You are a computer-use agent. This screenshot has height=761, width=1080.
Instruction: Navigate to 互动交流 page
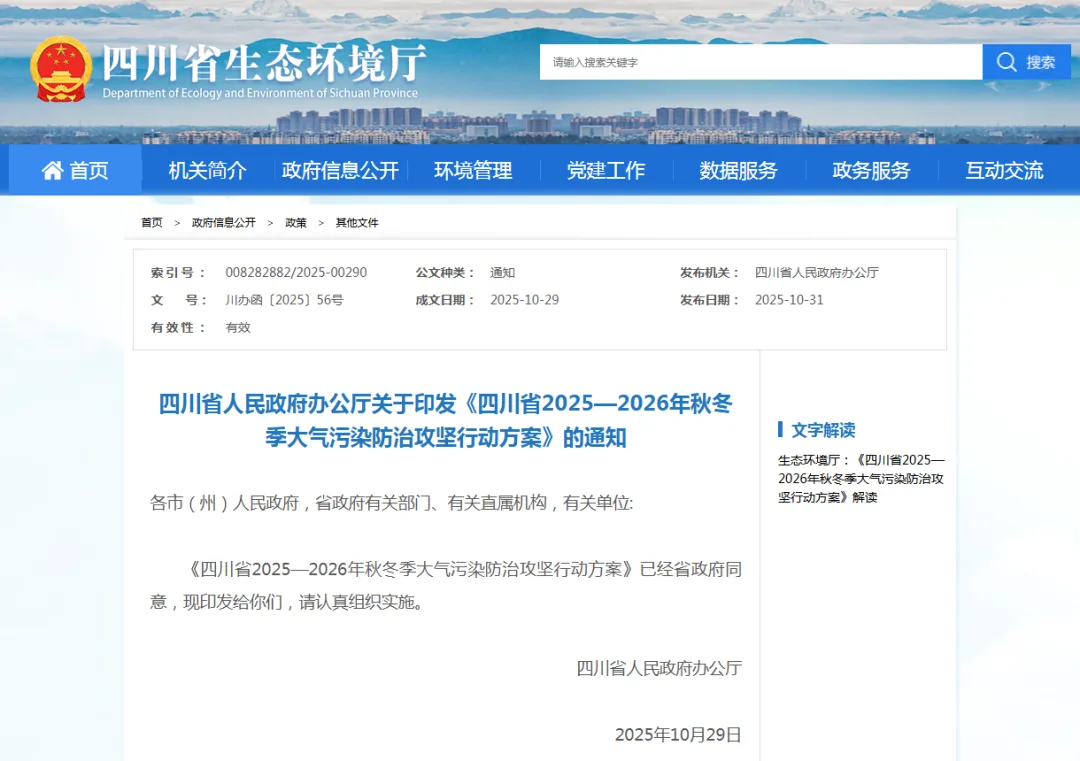(1004, 171)
